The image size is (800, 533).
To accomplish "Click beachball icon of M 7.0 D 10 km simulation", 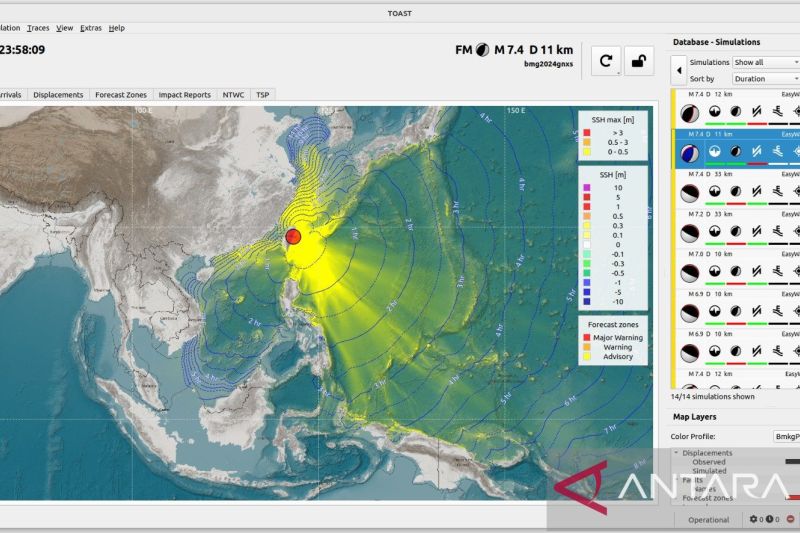I will click(688, 270).
